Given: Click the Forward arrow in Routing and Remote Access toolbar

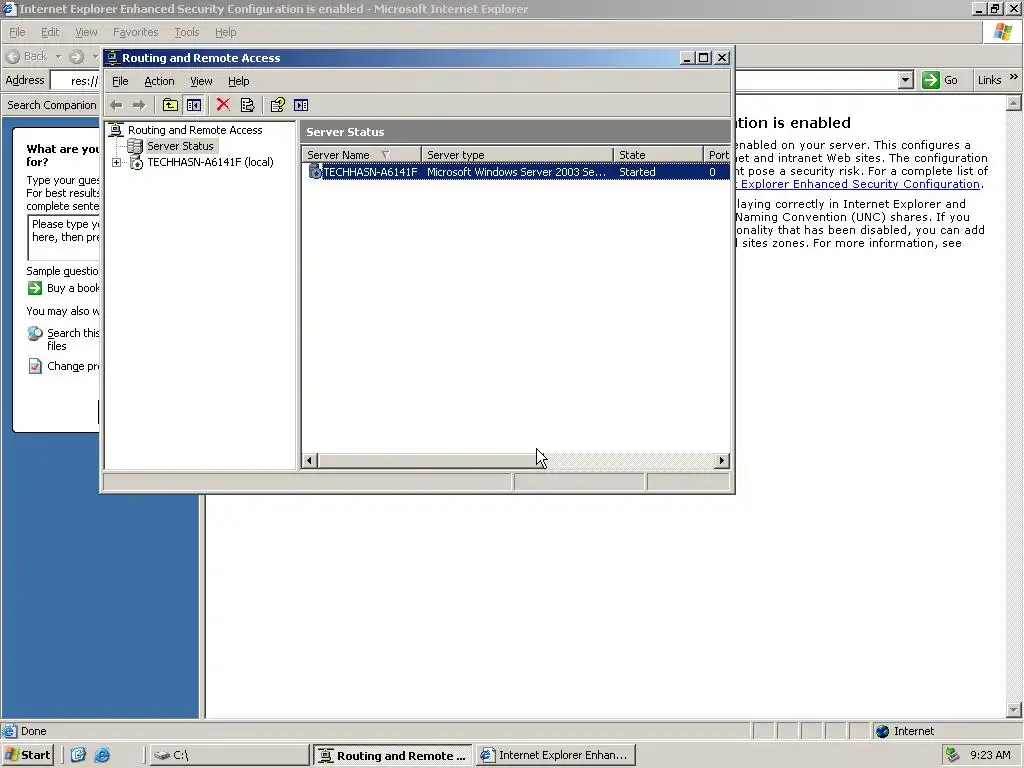Looking at the screenshot, I should [x=138, y=105].
